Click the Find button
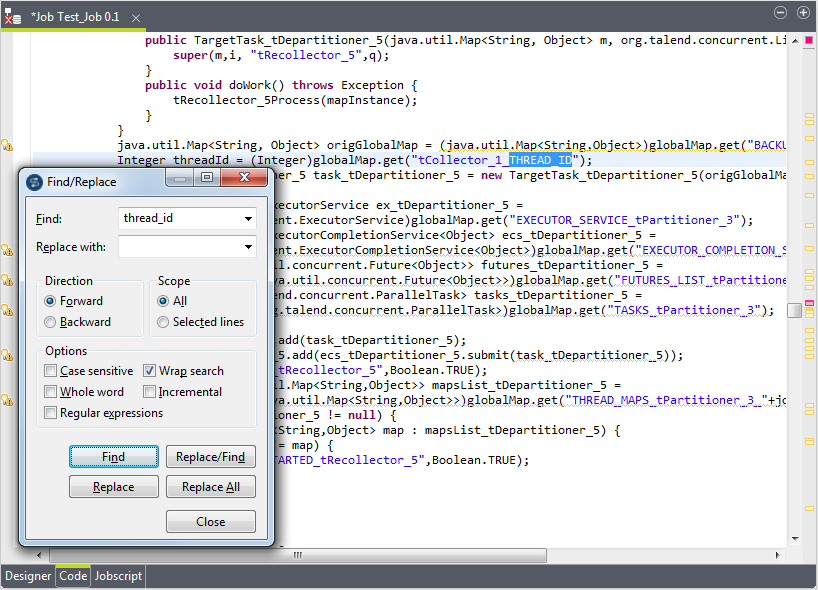 tap(113, 456)
